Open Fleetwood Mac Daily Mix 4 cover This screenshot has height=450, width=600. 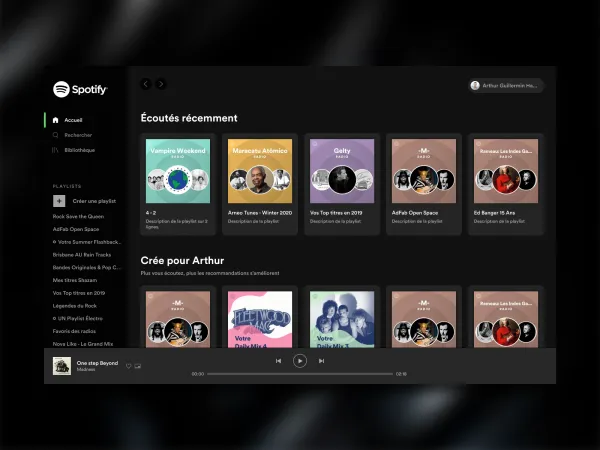pyautogui.click(x=260, y=319)
